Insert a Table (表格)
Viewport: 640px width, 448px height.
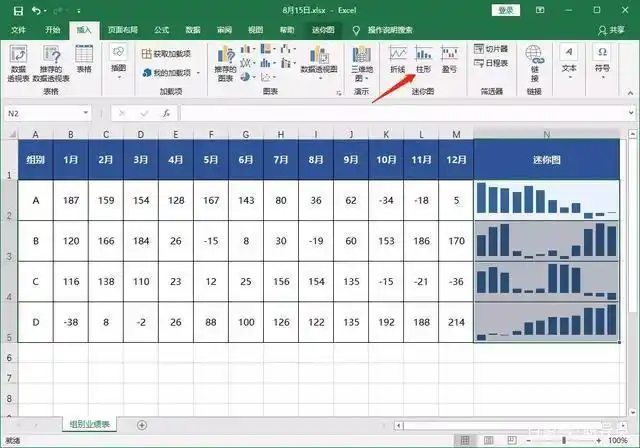coord(84,59)
